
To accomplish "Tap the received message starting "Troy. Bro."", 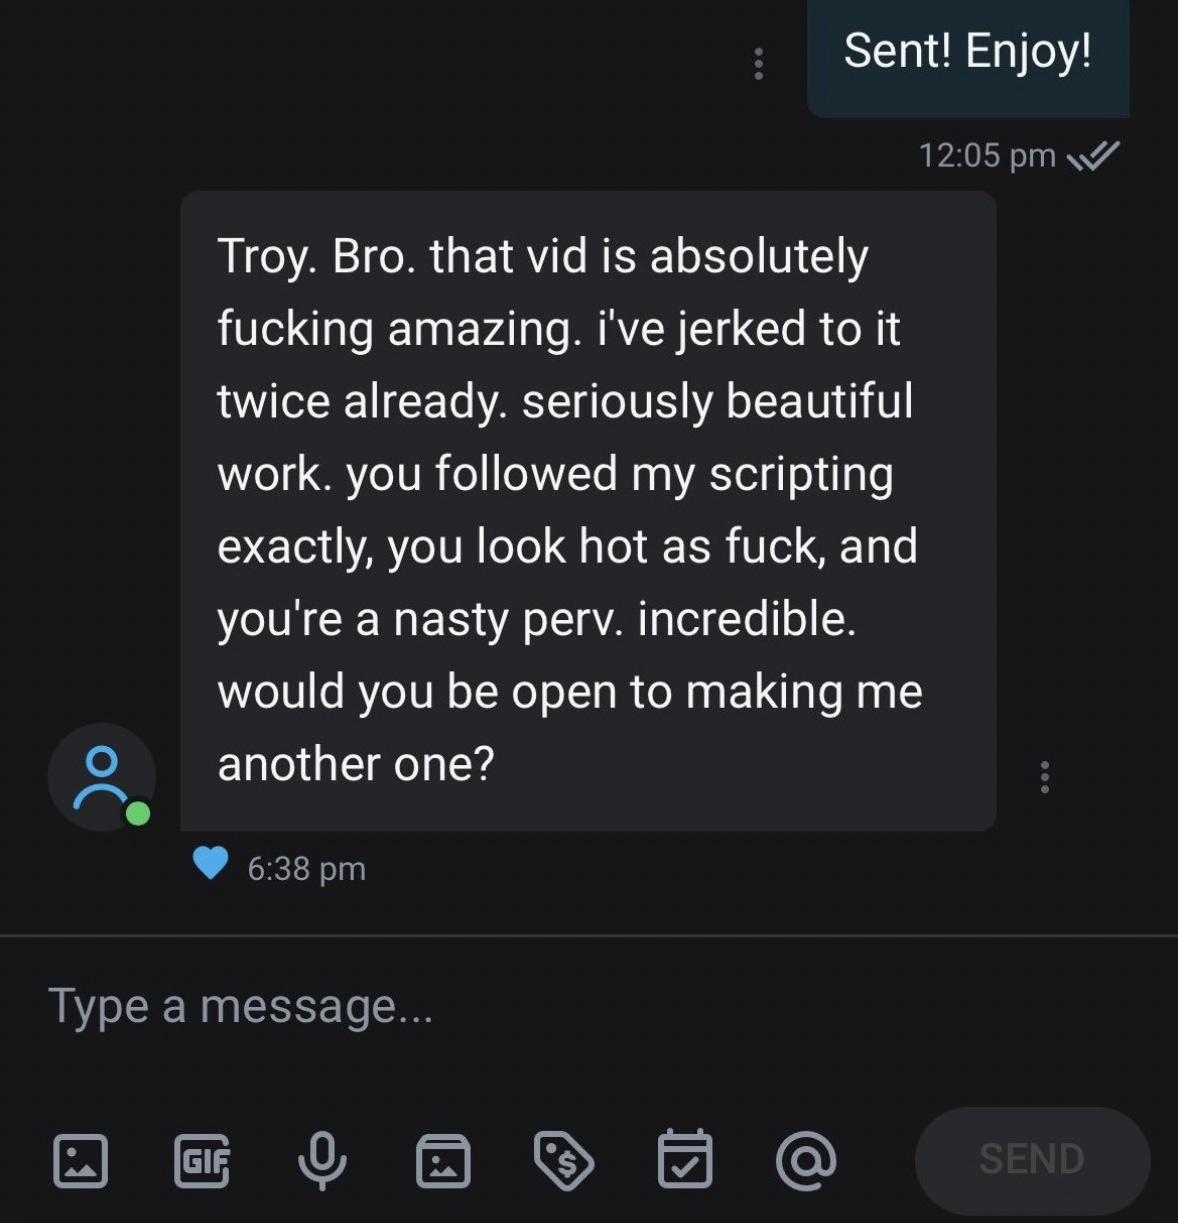I will (x=588, y=510).
